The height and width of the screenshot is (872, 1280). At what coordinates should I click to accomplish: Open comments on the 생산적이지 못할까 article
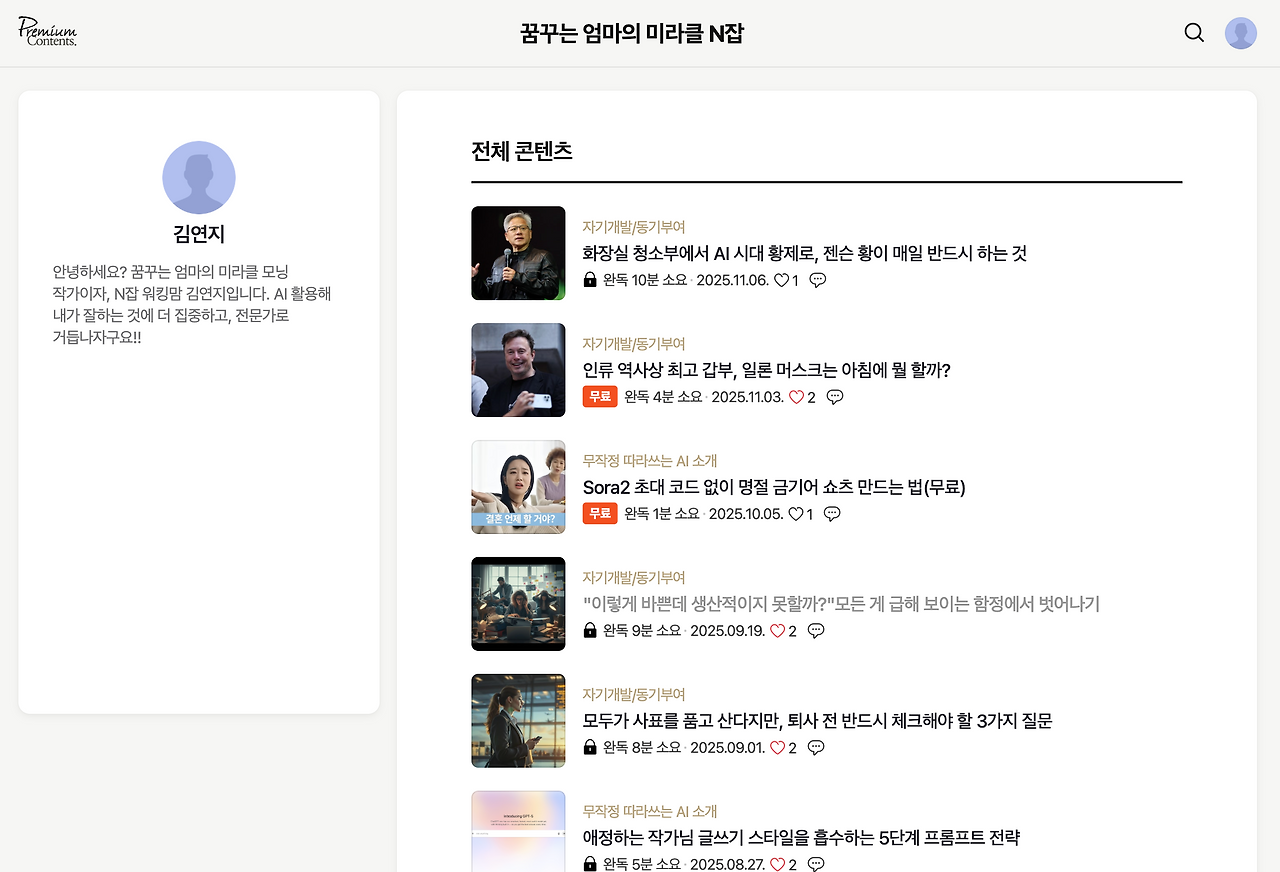coord(816,631)
